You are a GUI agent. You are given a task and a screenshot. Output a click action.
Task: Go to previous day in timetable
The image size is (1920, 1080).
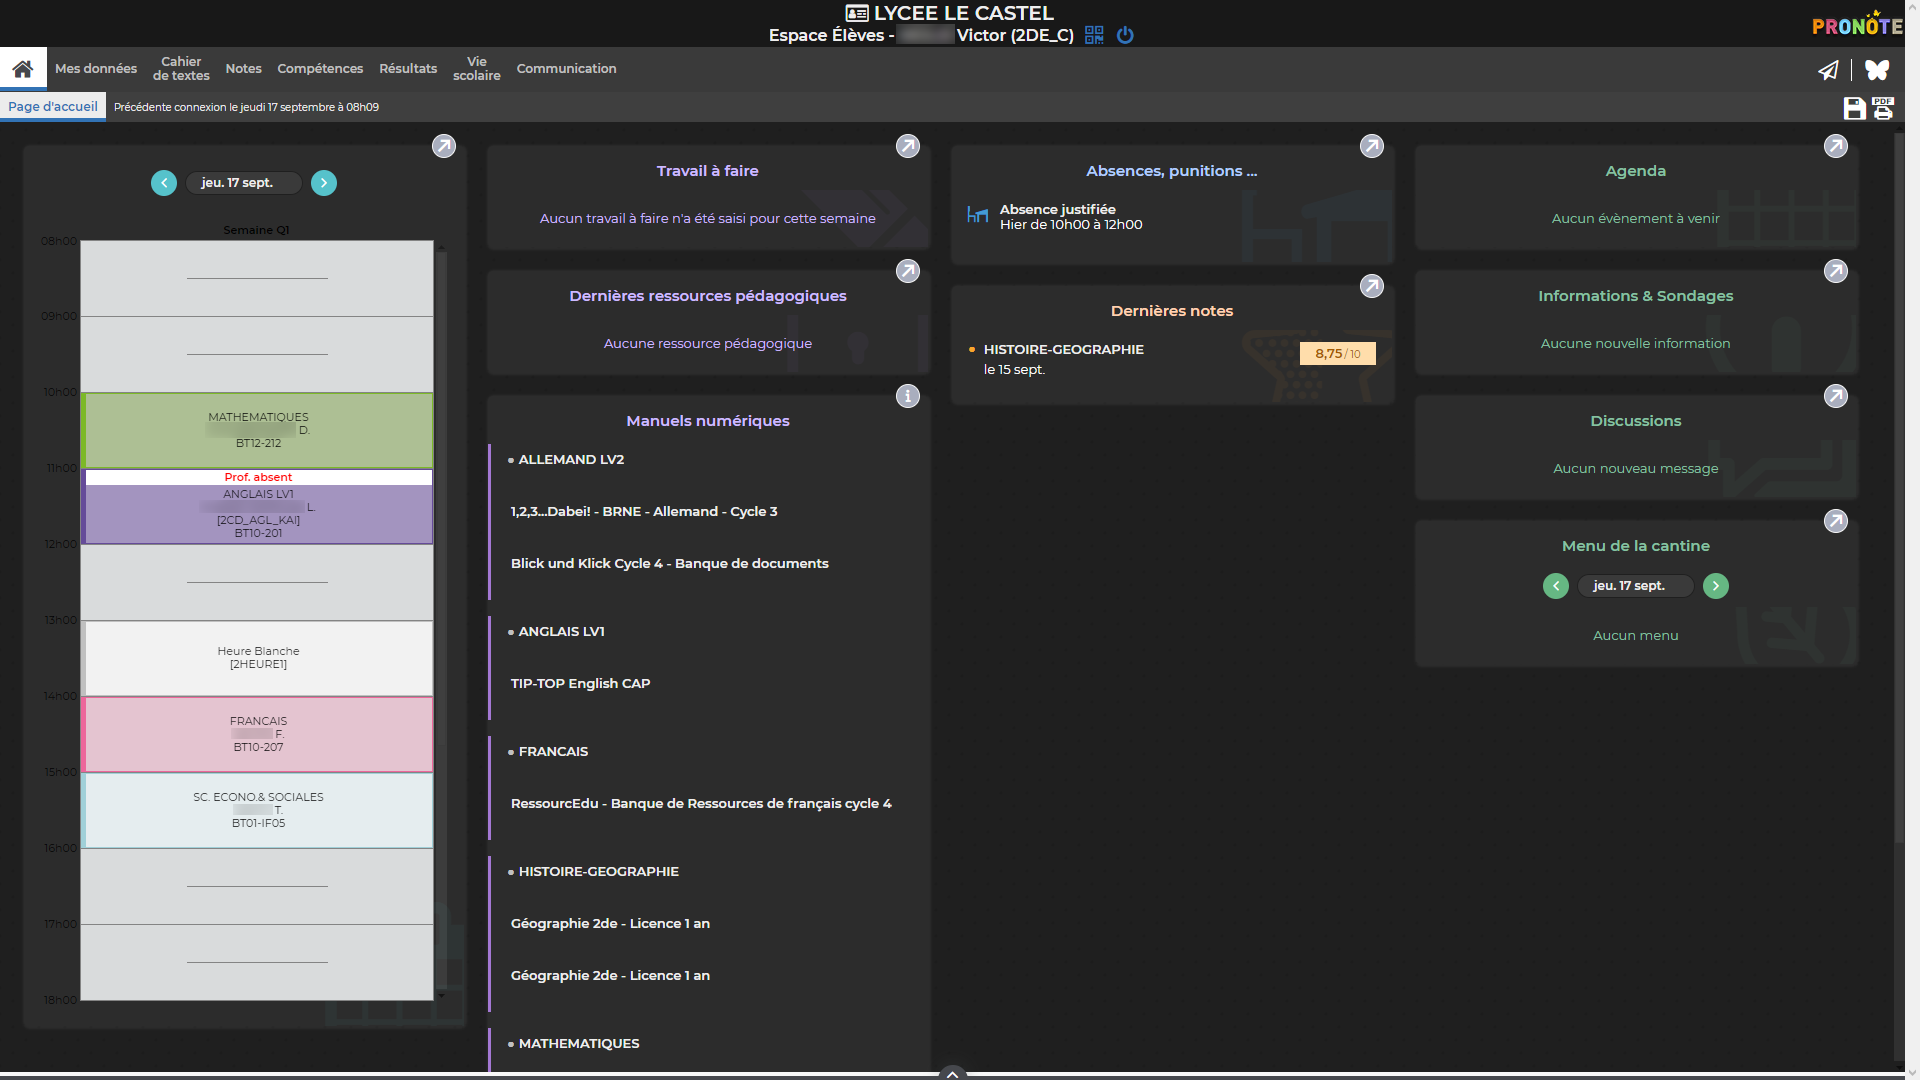coord(164,183)
